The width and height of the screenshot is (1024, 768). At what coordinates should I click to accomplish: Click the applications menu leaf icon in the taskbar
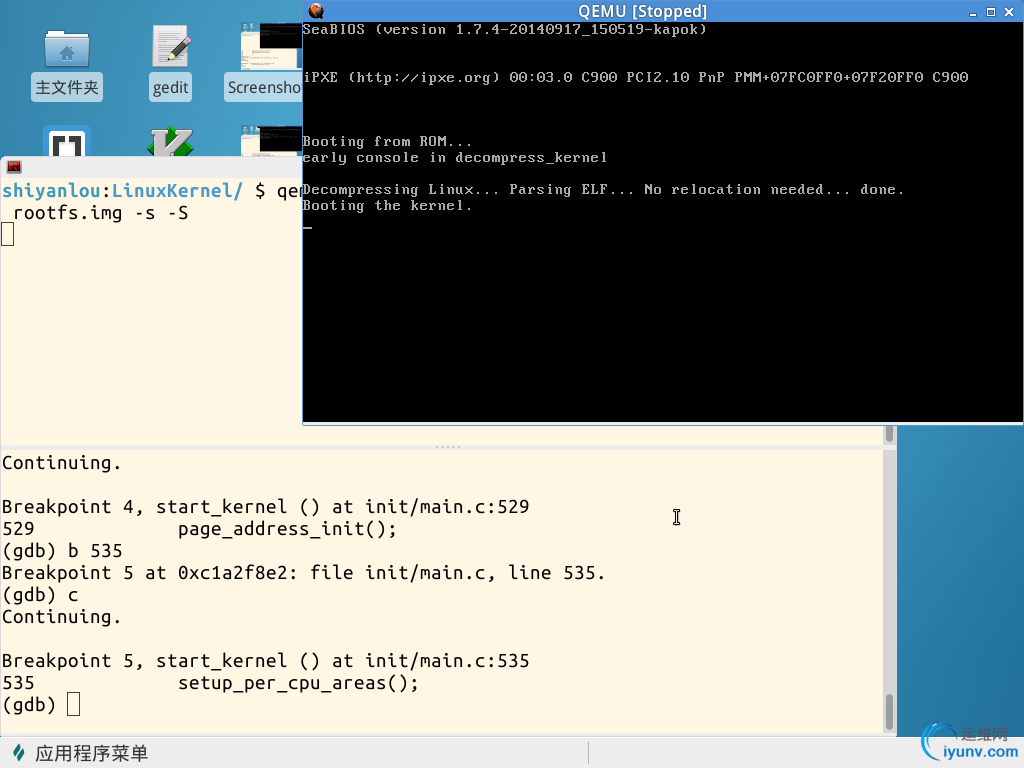tap(19, 753)
